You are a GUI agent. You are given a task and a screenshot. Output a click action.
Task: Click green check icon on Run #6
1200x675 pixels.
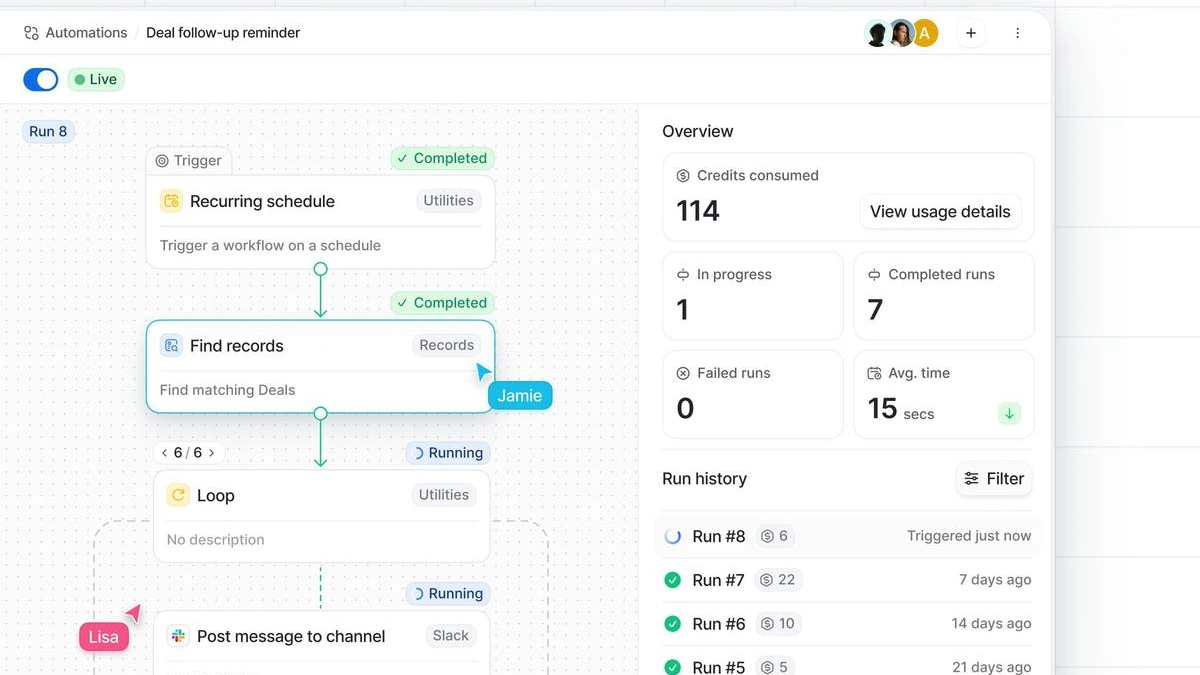pyautogui.click(x=673, y=624)
